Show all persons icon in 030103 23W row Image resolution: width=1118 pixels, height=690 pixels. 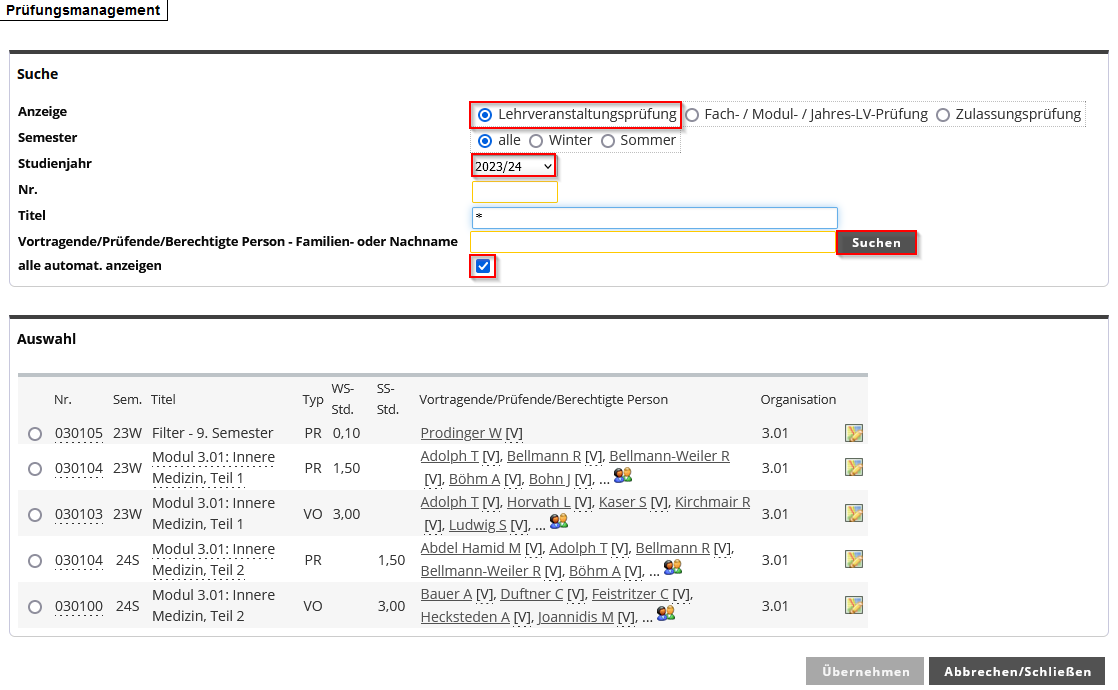pyautogui.click(x=559, y=521)
